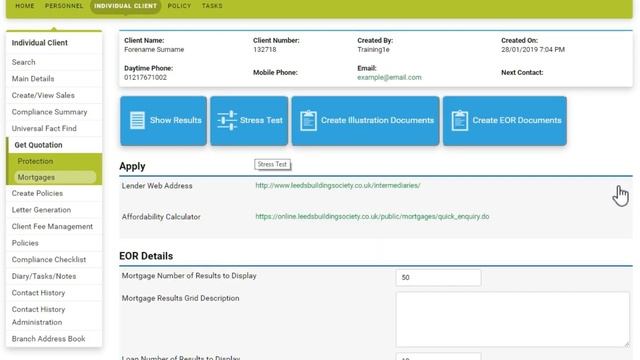
Task: Click the Individual Client sidebar heading
Action: (40, 42)
